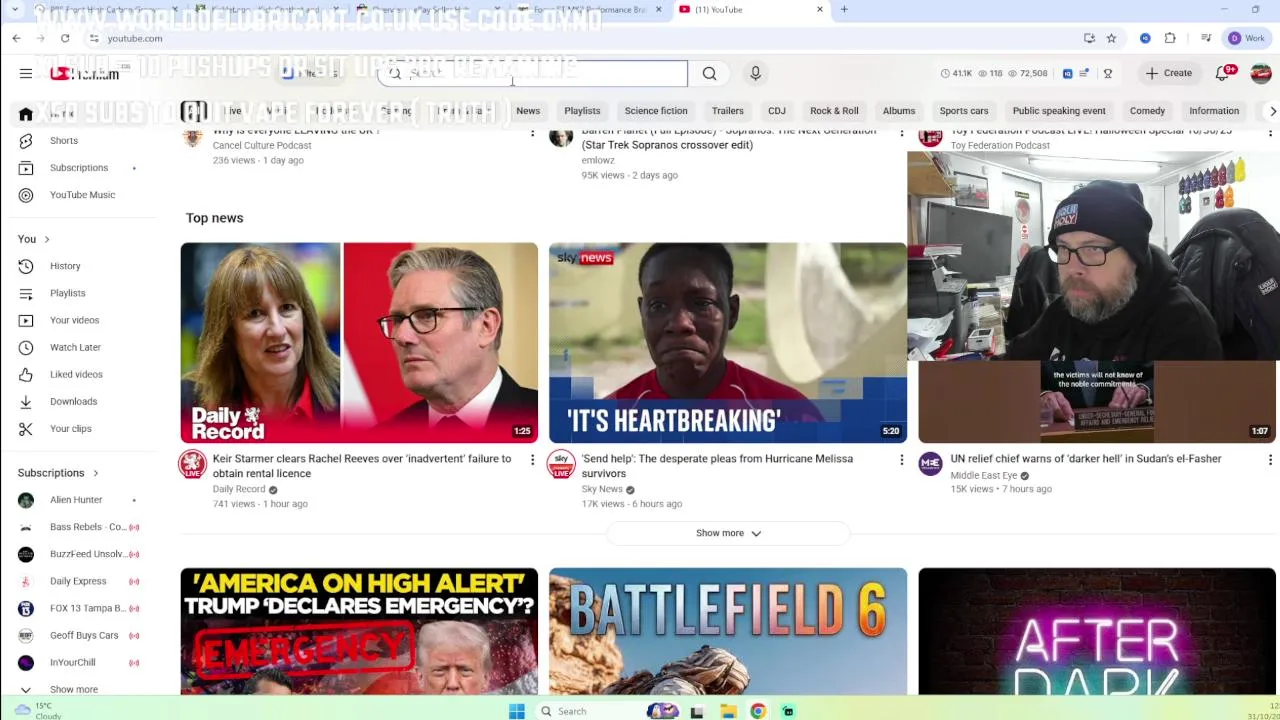1280x720 pixels.
Task: Select the Trailers chip
Action: pos(727,111)
